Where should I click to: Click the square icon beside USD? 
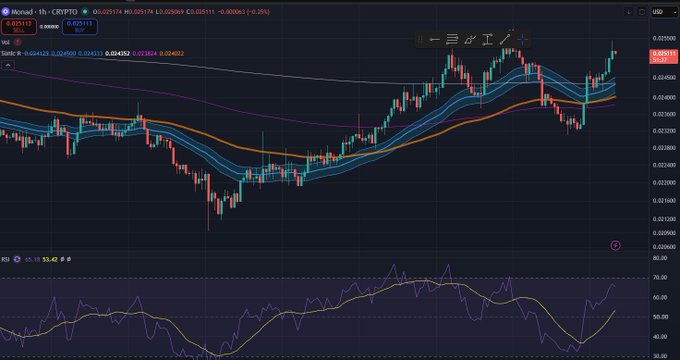point(642,12)
